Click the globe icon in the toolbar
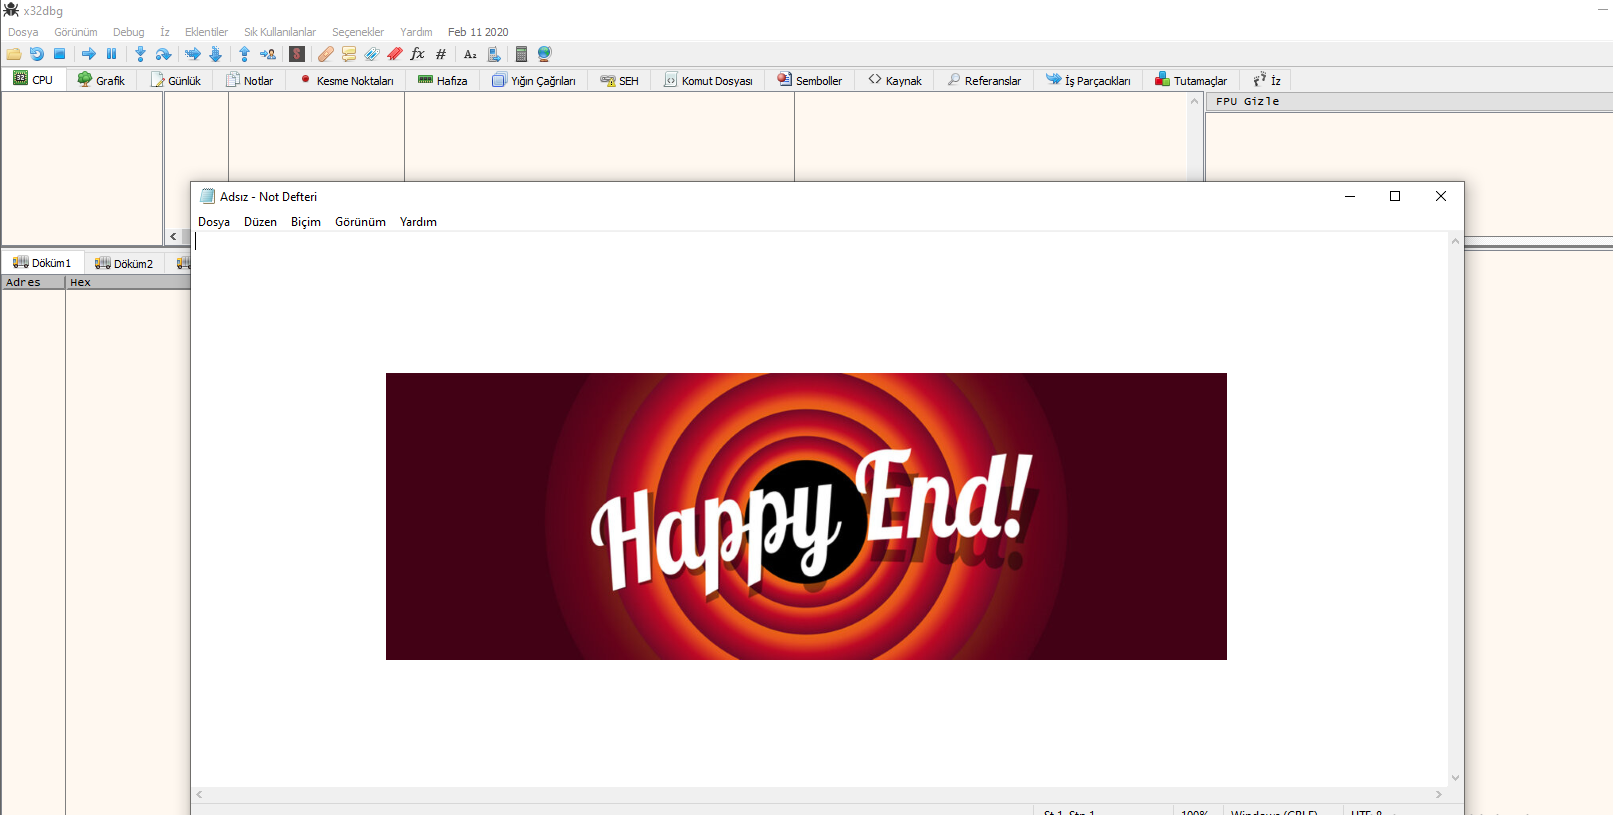The height and width of the screenshot is (815, 1613). point(545,54)
